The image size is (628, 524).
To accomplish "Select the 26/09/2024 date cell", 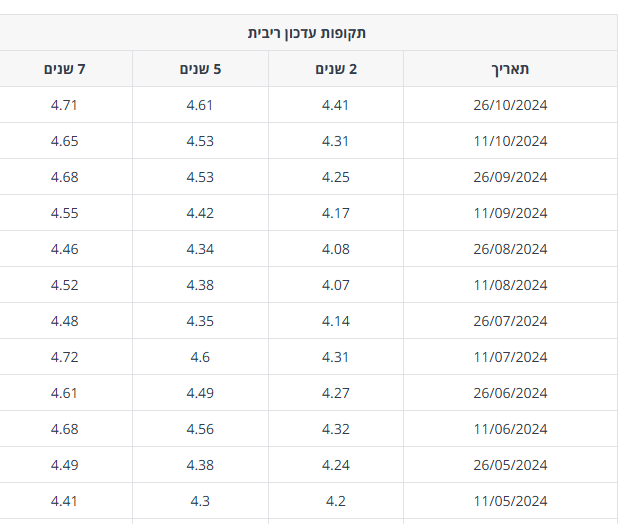I will point(510,177).
